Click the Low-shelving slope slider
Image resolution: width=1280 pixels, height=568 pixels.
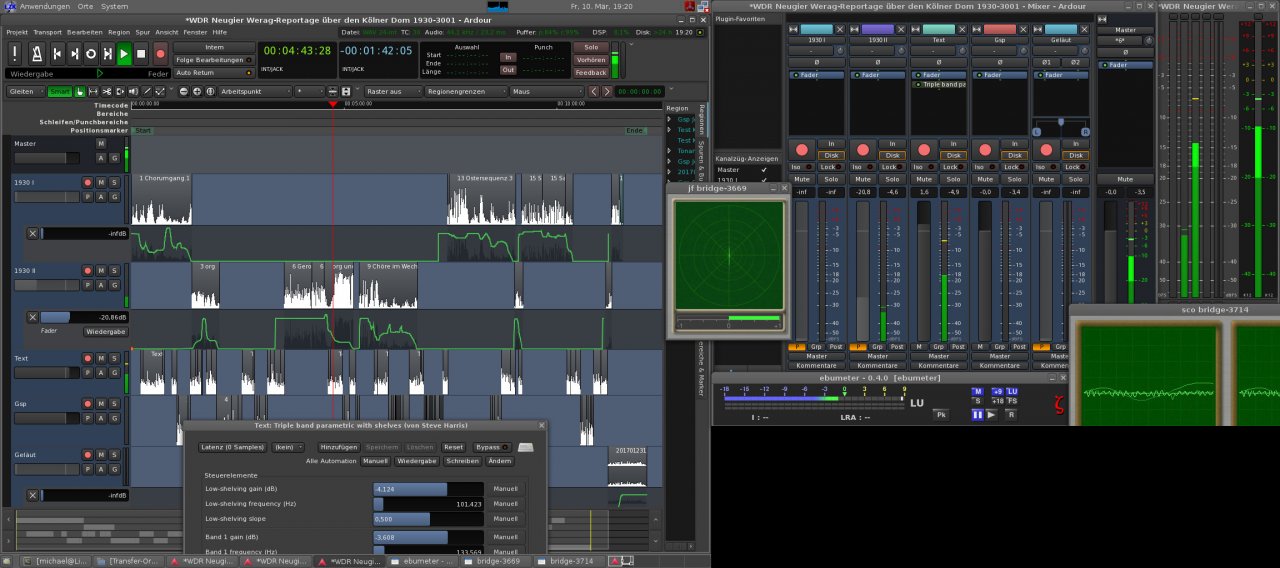pyautogui.click(x=428, y=519)
